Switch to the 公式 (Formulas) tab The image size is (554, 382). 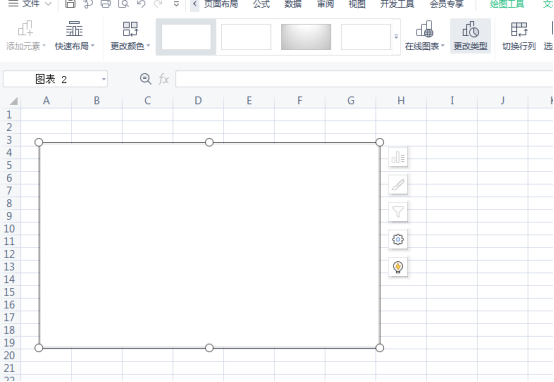tap(261, 4)
